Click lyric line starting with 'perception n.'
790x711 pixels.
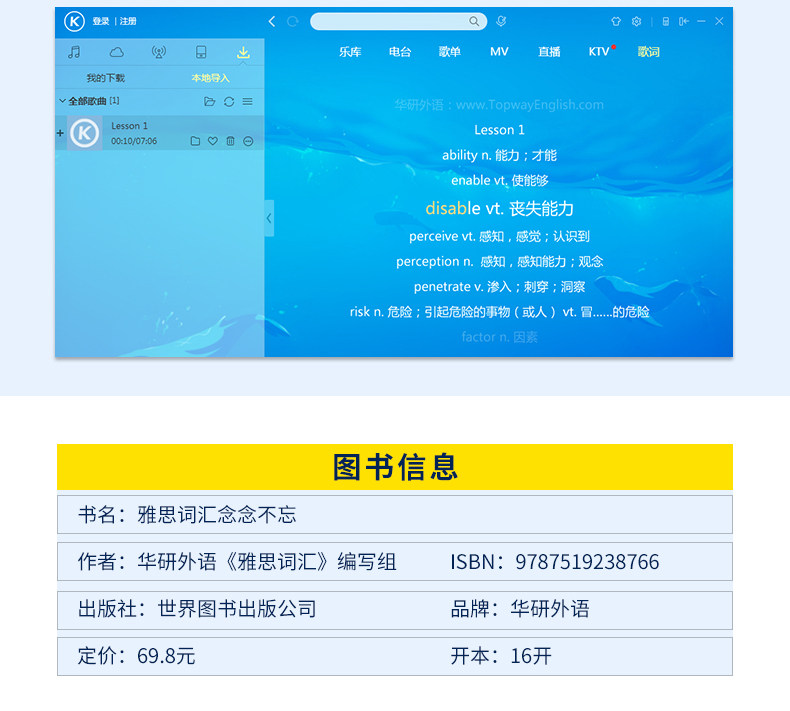tap(499, 262)
